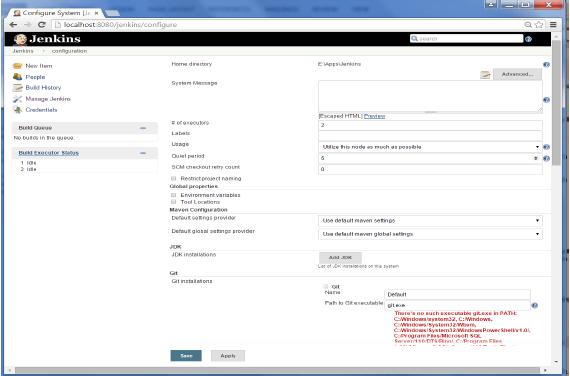Click the New Item icon in sidebar
The width and height of the screenshot is (570, 376).
pyautogui.click(x=17, y=66)
